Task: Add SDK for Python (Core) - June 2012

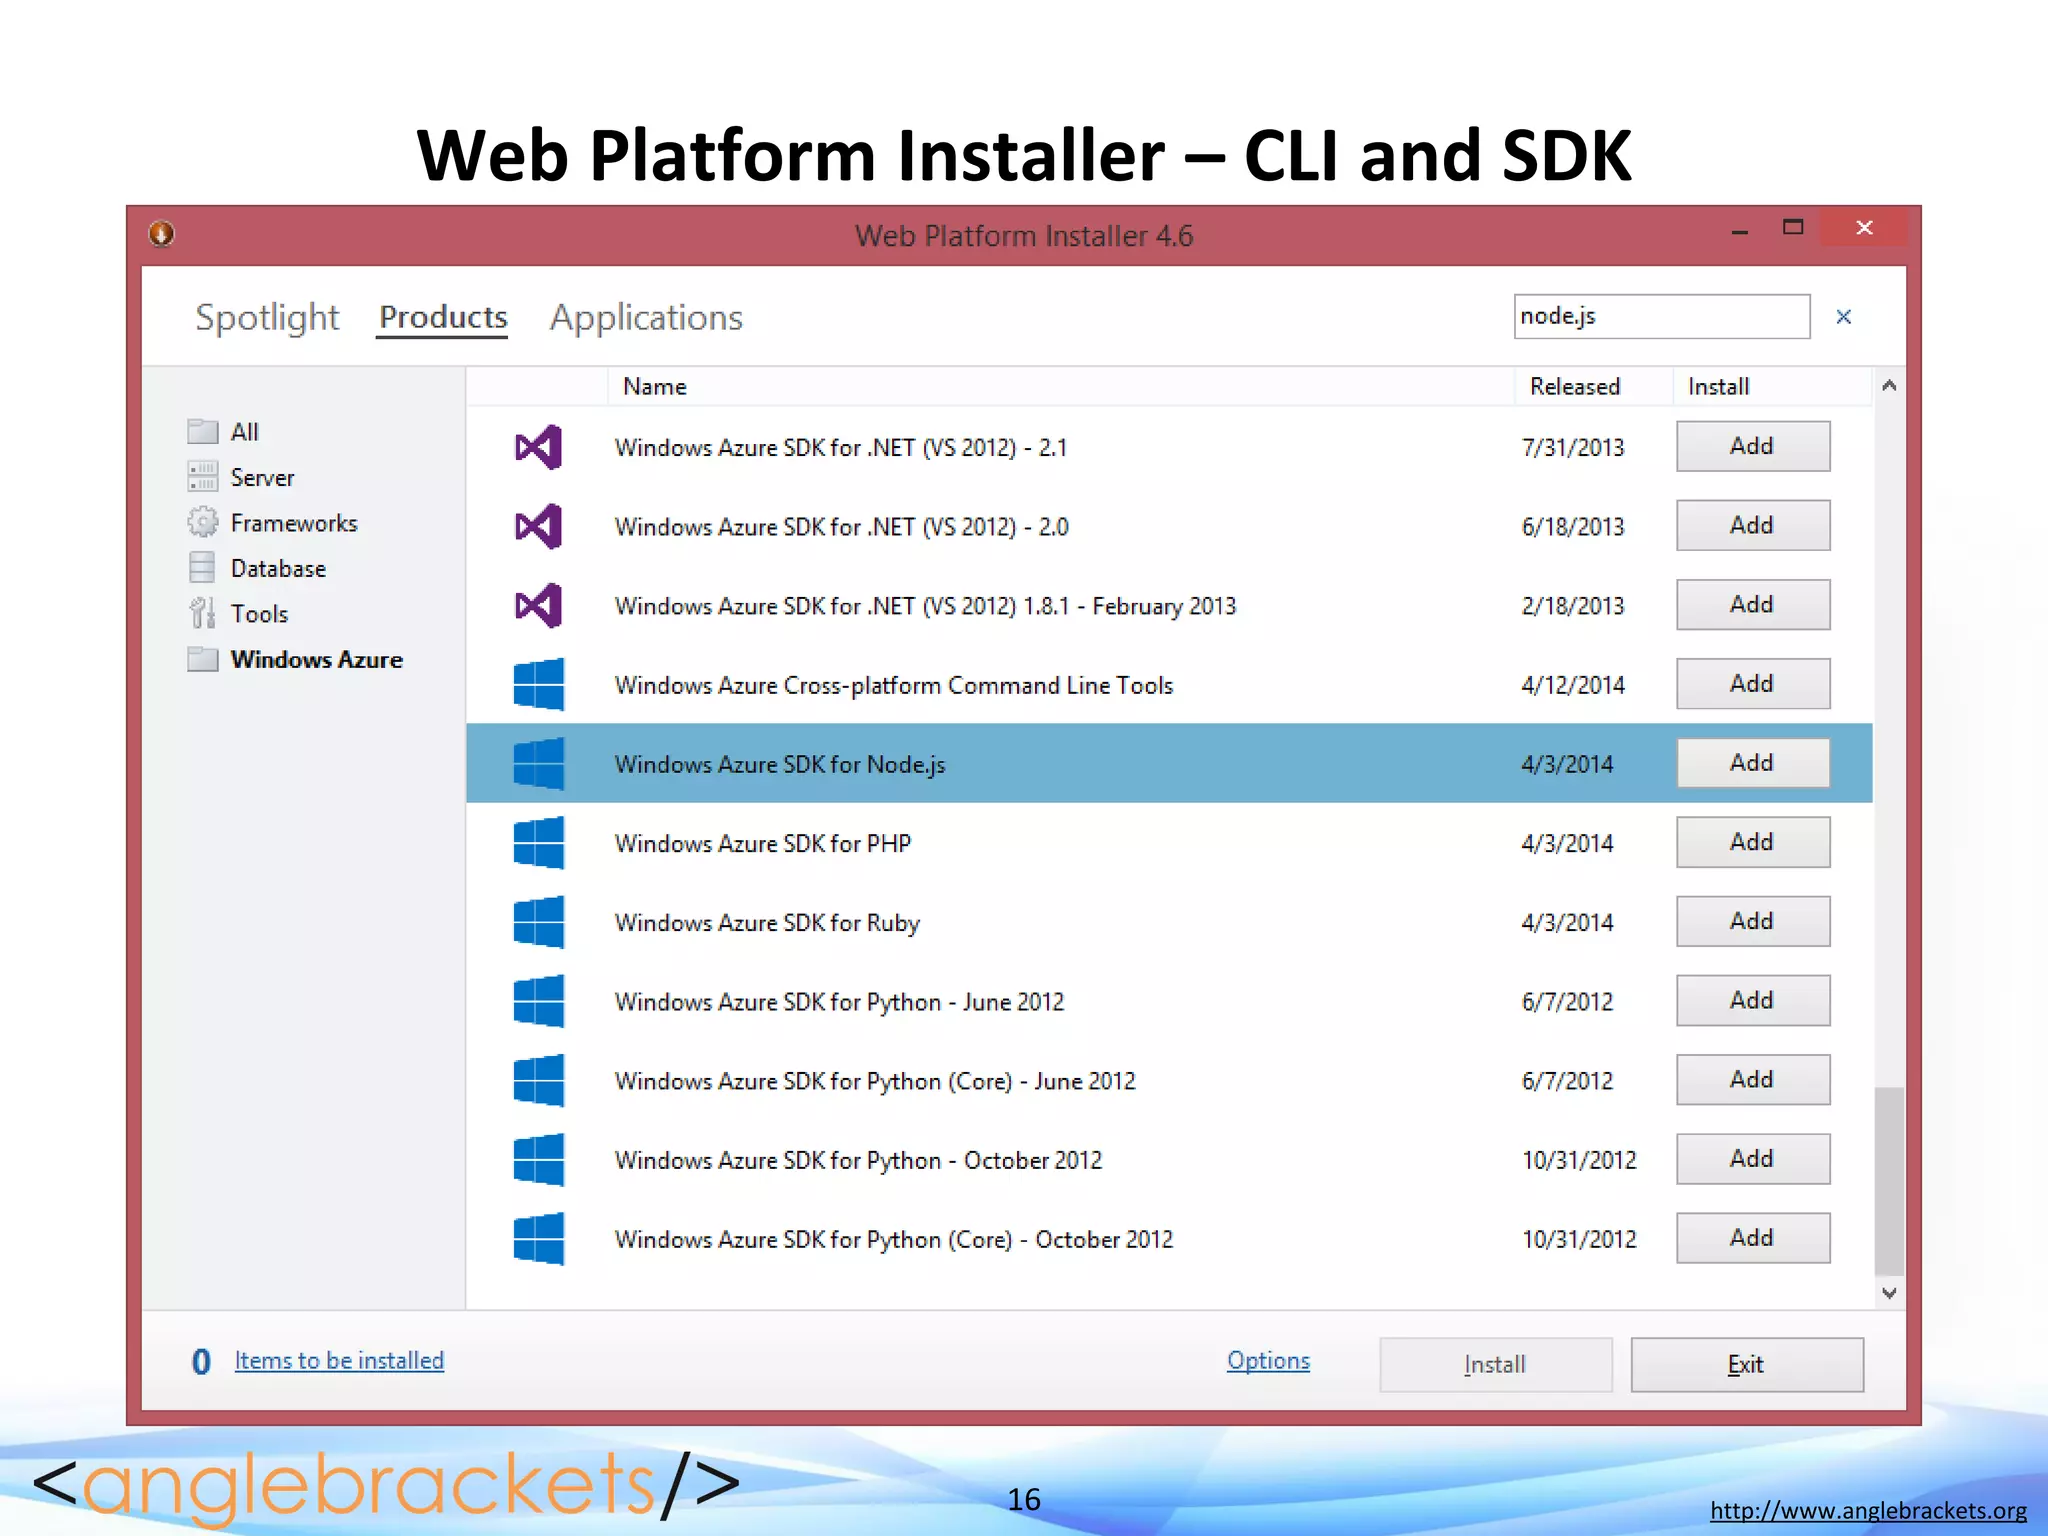Action: coord(1753,1079)
